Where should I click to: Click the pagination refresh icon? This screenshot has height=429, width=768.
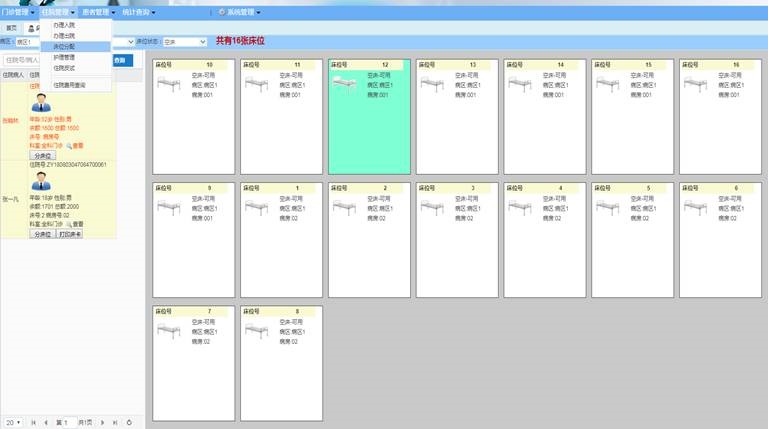click(129, 422)
